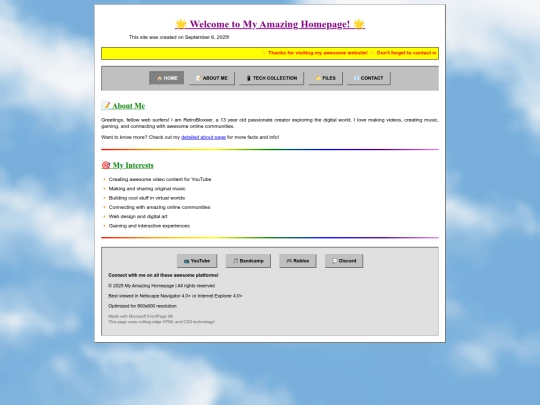Click the 'Welcome to My Amazing Homepage!' heading

[x=270, y=24]
